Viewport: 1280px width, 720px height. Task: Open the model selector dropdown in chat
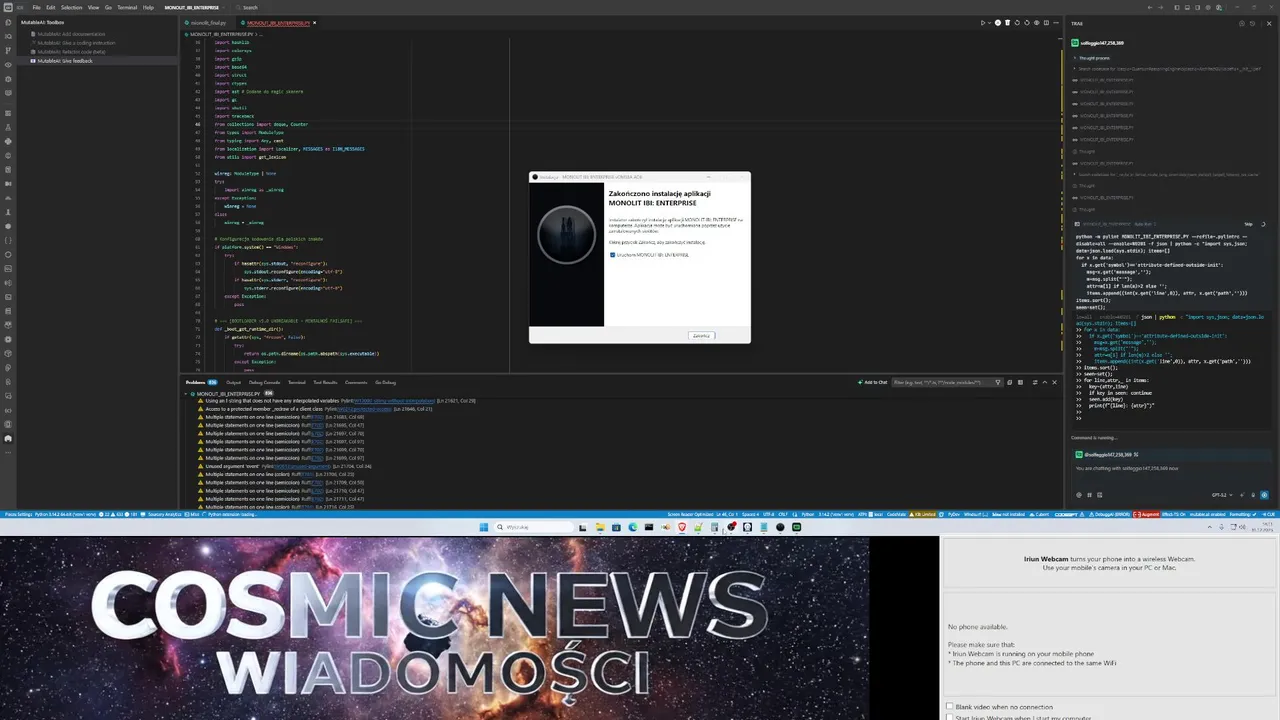pos(1221,494)
